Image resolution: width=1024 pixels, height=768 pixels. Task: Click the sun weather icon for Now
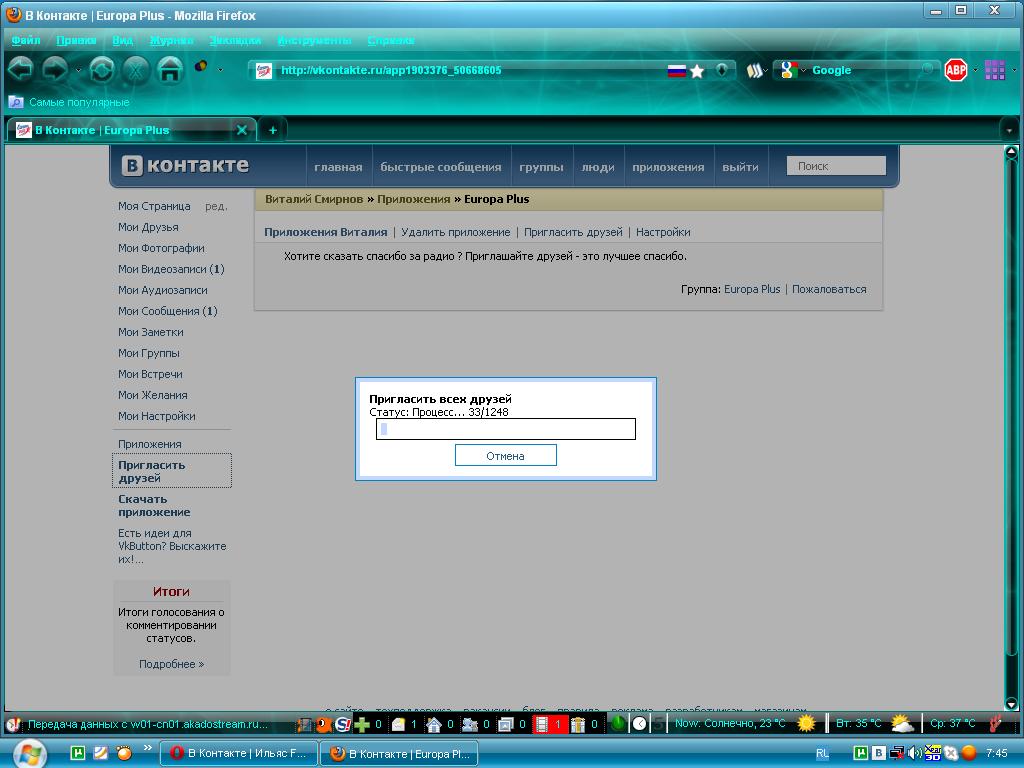coord(807,723)
